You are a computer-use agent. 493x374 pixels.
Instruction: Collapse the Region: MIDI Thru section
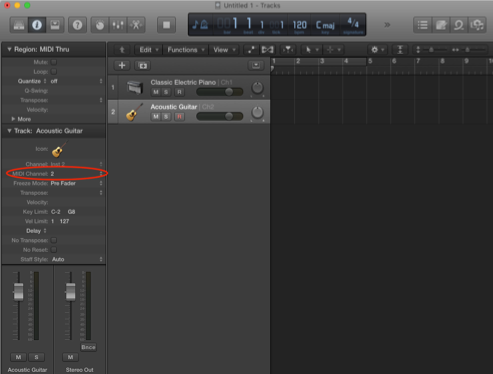[x=9, y=49]
